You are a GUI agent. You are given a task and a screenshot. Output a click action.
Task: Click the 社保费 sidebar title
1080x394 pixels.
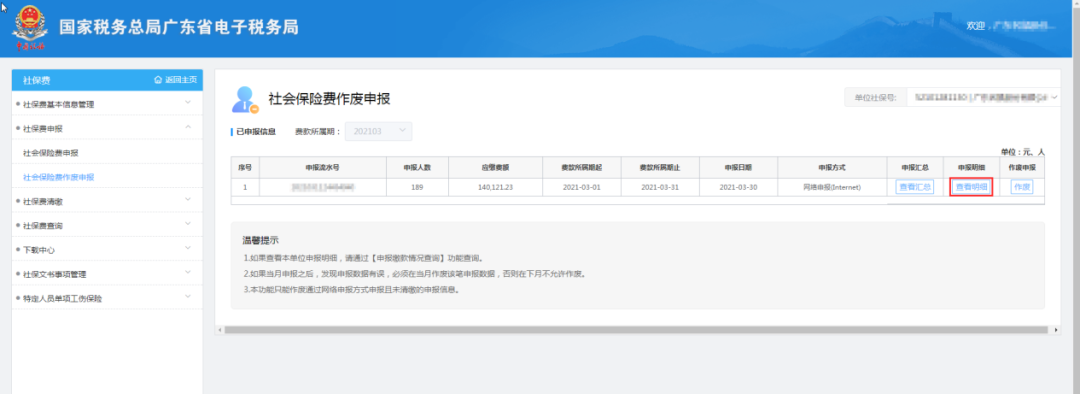pyautogui.click(x=37, y=80)
